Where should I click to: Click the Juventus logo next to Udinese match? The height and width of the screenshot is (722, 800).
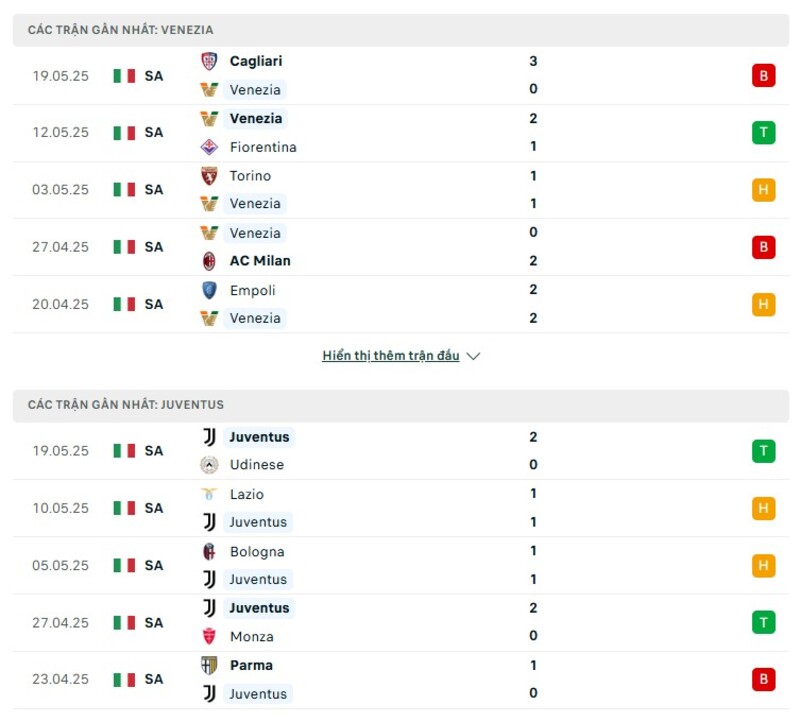coord(210,437)
